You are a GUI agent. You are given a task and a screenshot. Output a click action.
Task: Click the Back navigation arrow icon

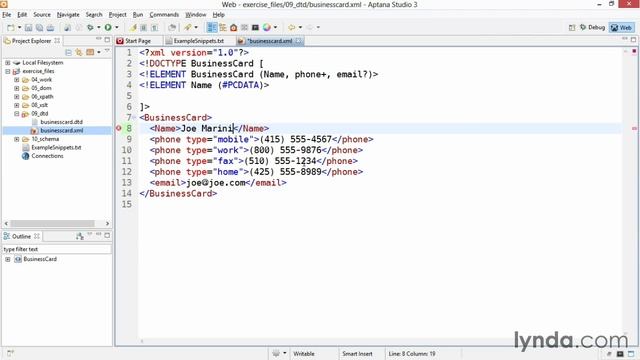[x=291, y=27]
